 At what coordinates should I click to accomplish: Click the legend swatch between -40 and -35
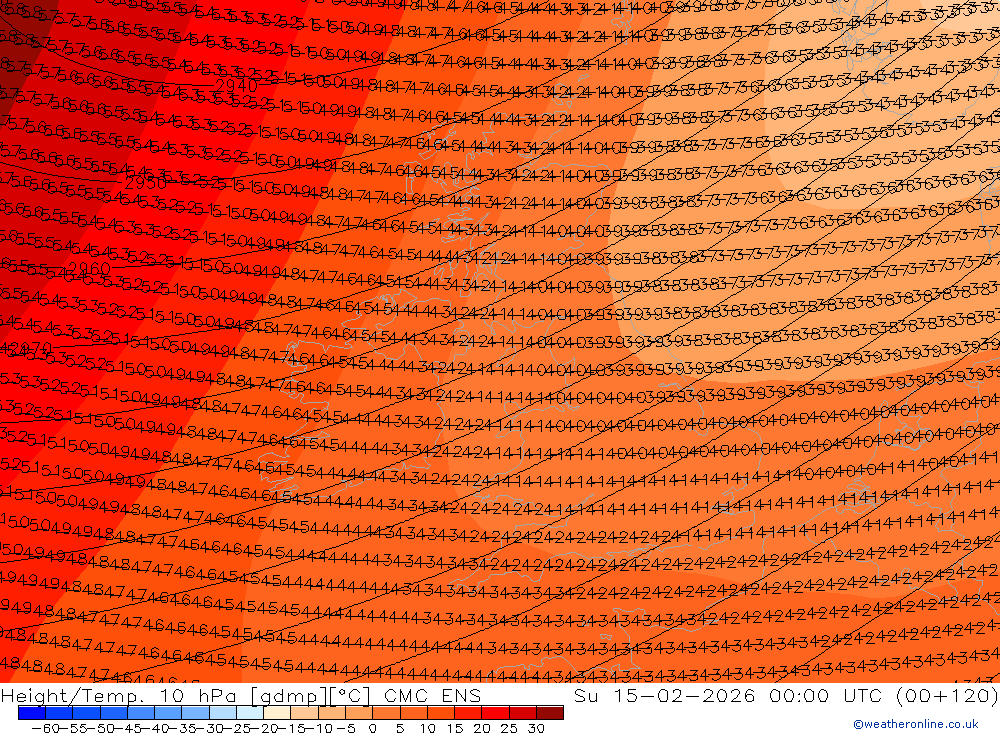coord(168,713)
